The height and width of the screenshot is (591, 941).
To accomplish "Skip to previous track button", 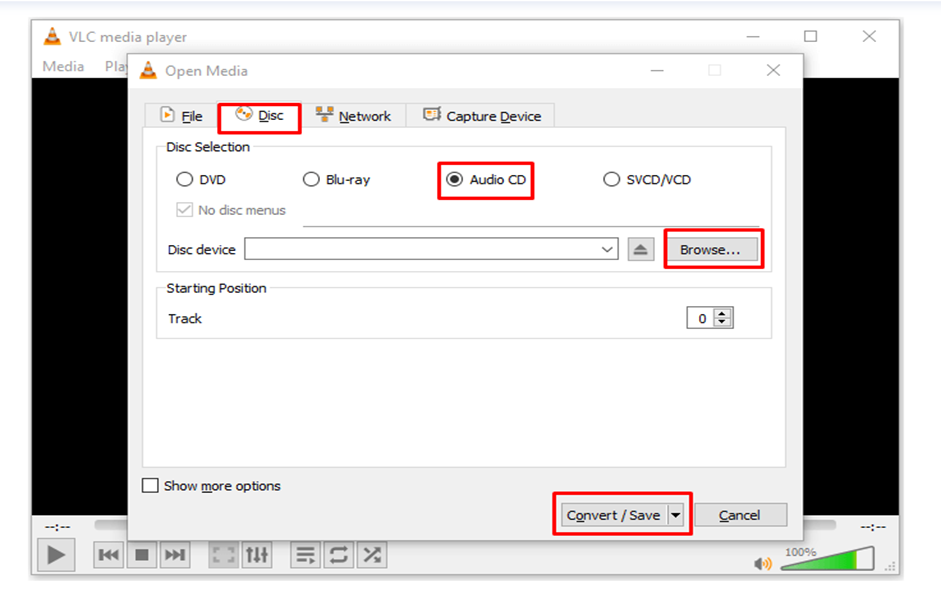I will [109, 554].
